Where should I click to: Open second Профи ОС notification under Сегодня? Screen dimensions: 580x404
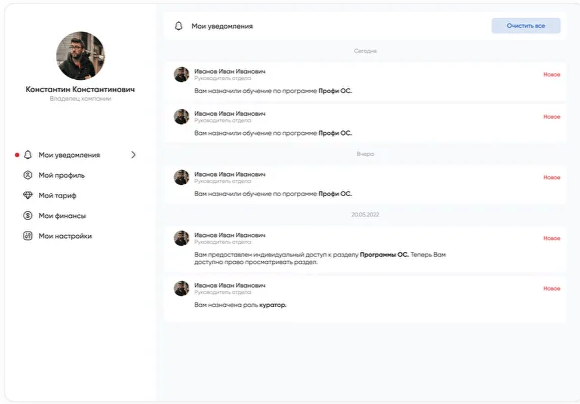tap(365, 123)
